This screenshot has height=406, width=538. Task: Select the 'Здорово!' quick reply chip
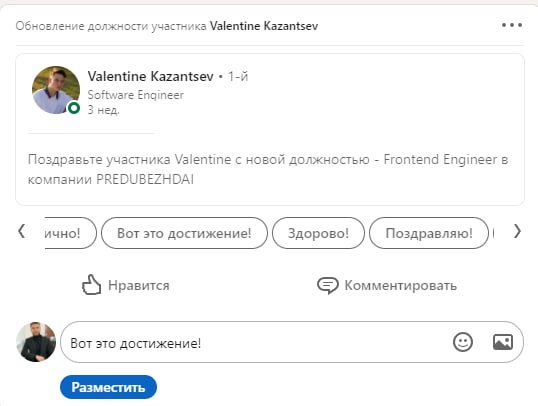click(318, 233)
